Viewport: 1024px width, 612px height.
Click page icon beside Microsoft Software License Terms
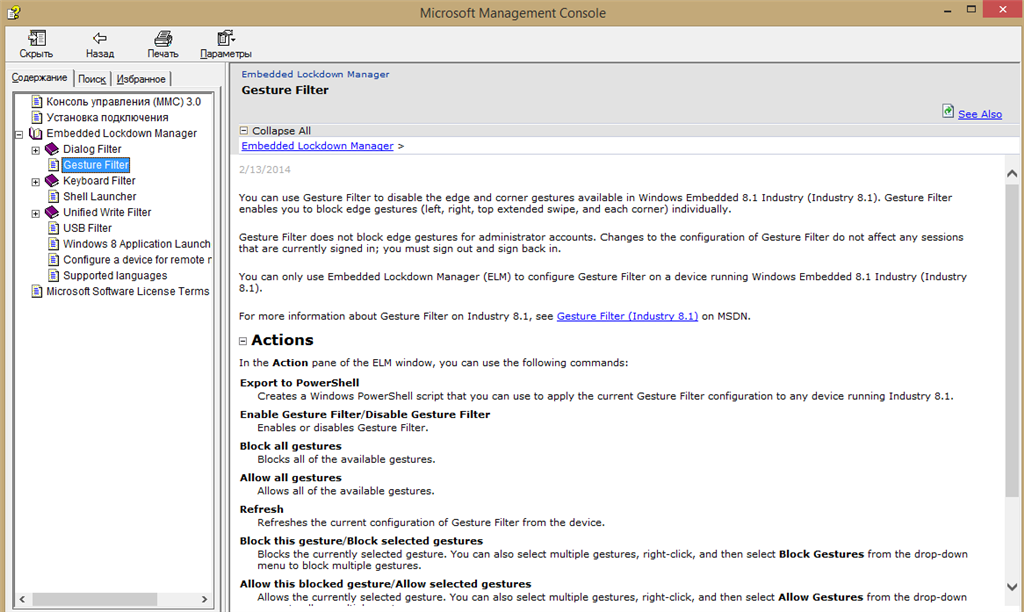coord(37,291)
